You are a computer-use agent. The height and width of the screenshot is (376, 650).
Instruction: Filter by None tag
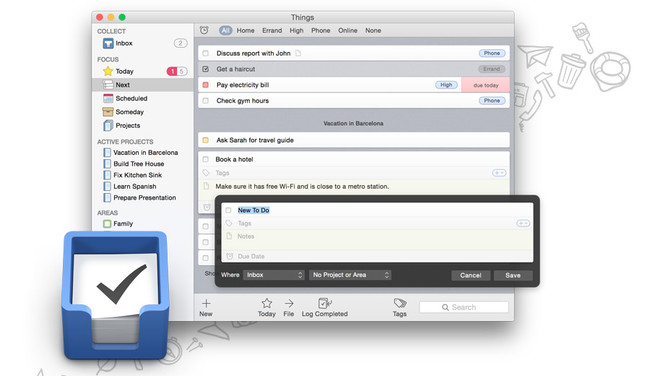pos(373,30)
